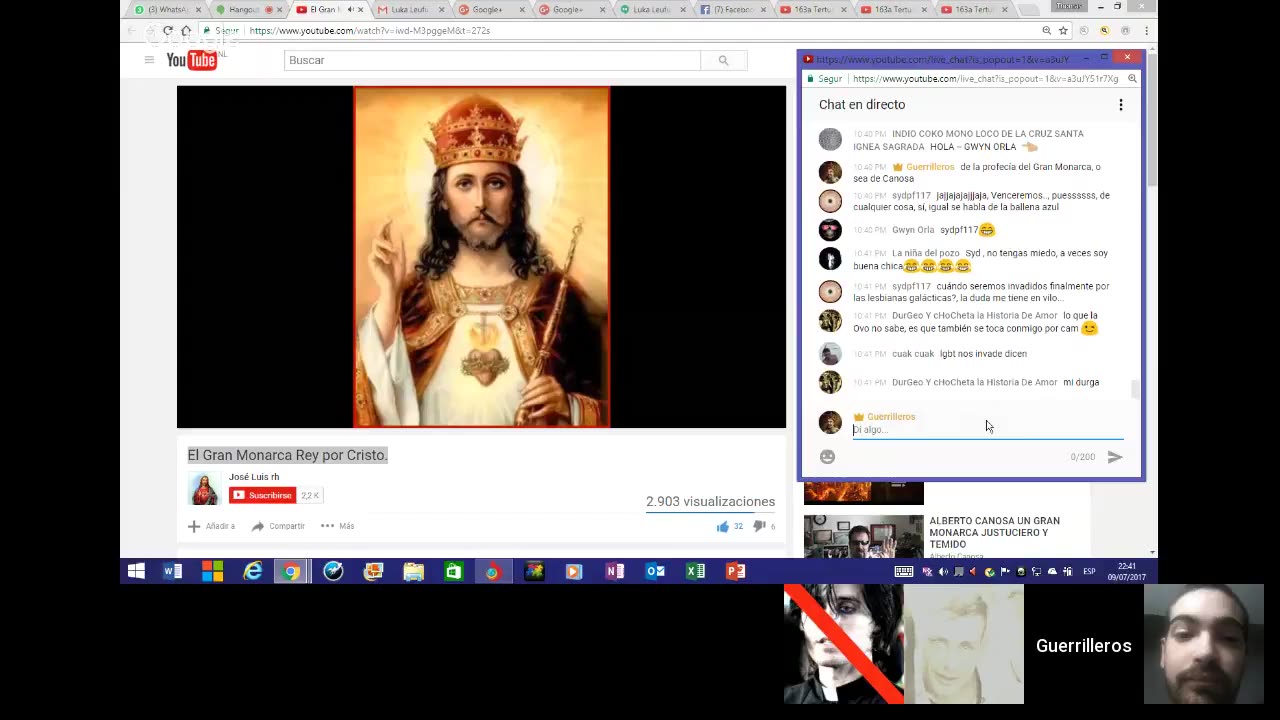Launch Excel from taskbar
Screen dimensions: 1280x720
[695, 571]
